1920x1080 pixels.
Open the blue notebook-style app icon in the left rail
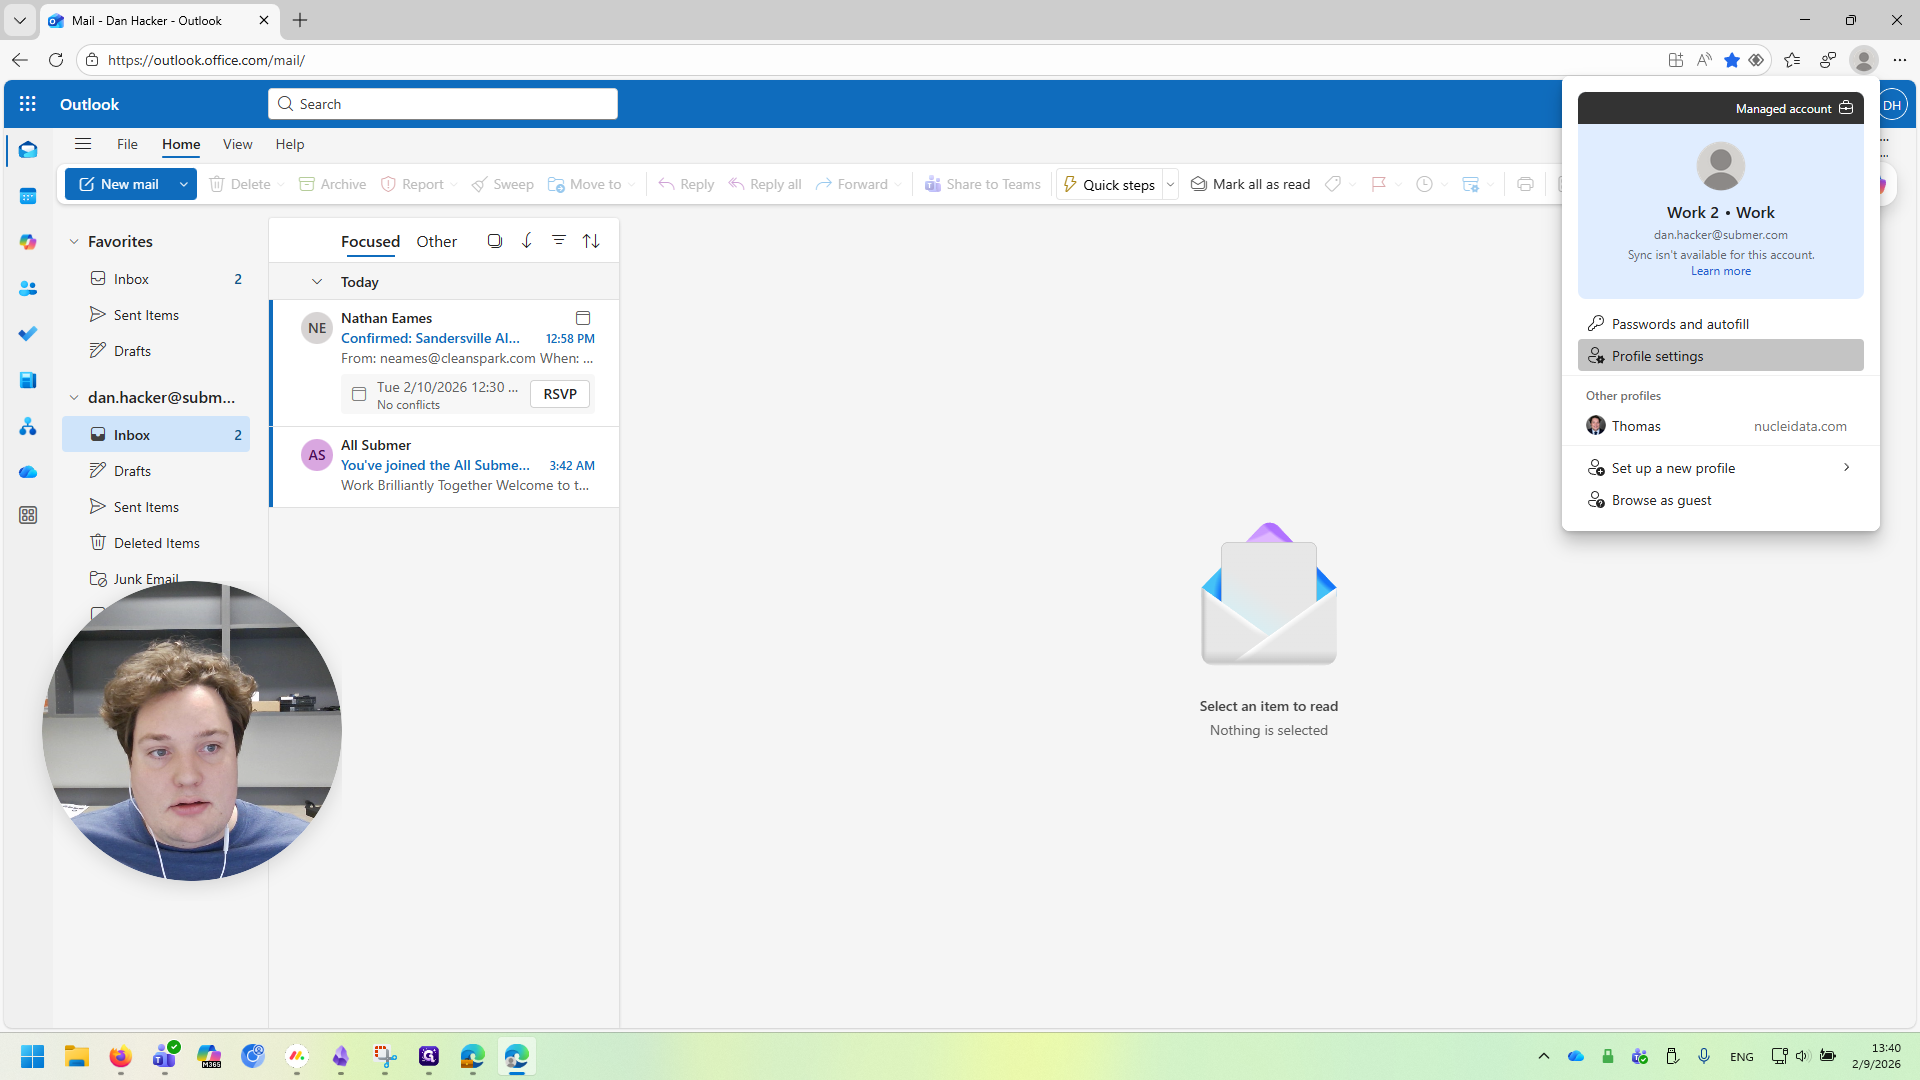coord(28,380)
